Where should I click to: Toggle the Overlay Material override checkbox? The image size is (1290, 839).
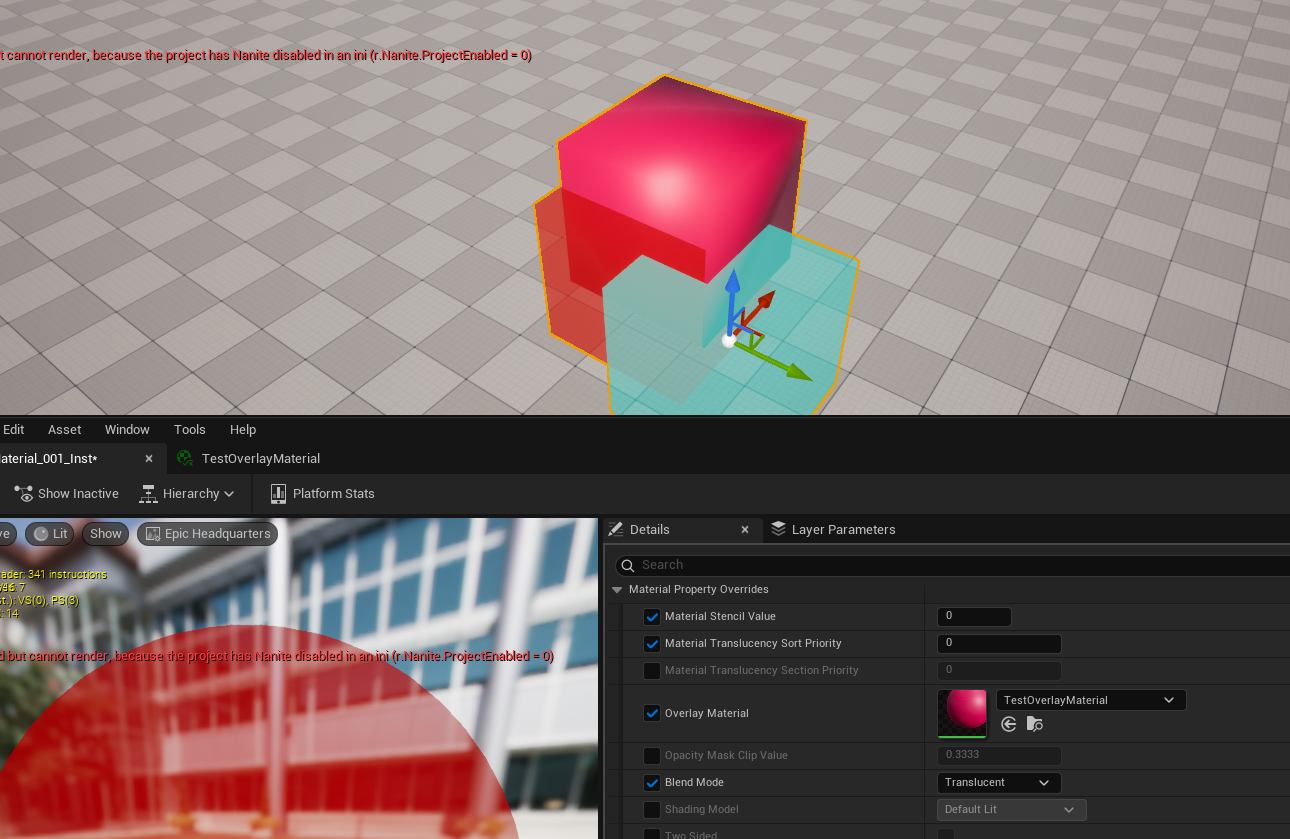coord(652,713)
